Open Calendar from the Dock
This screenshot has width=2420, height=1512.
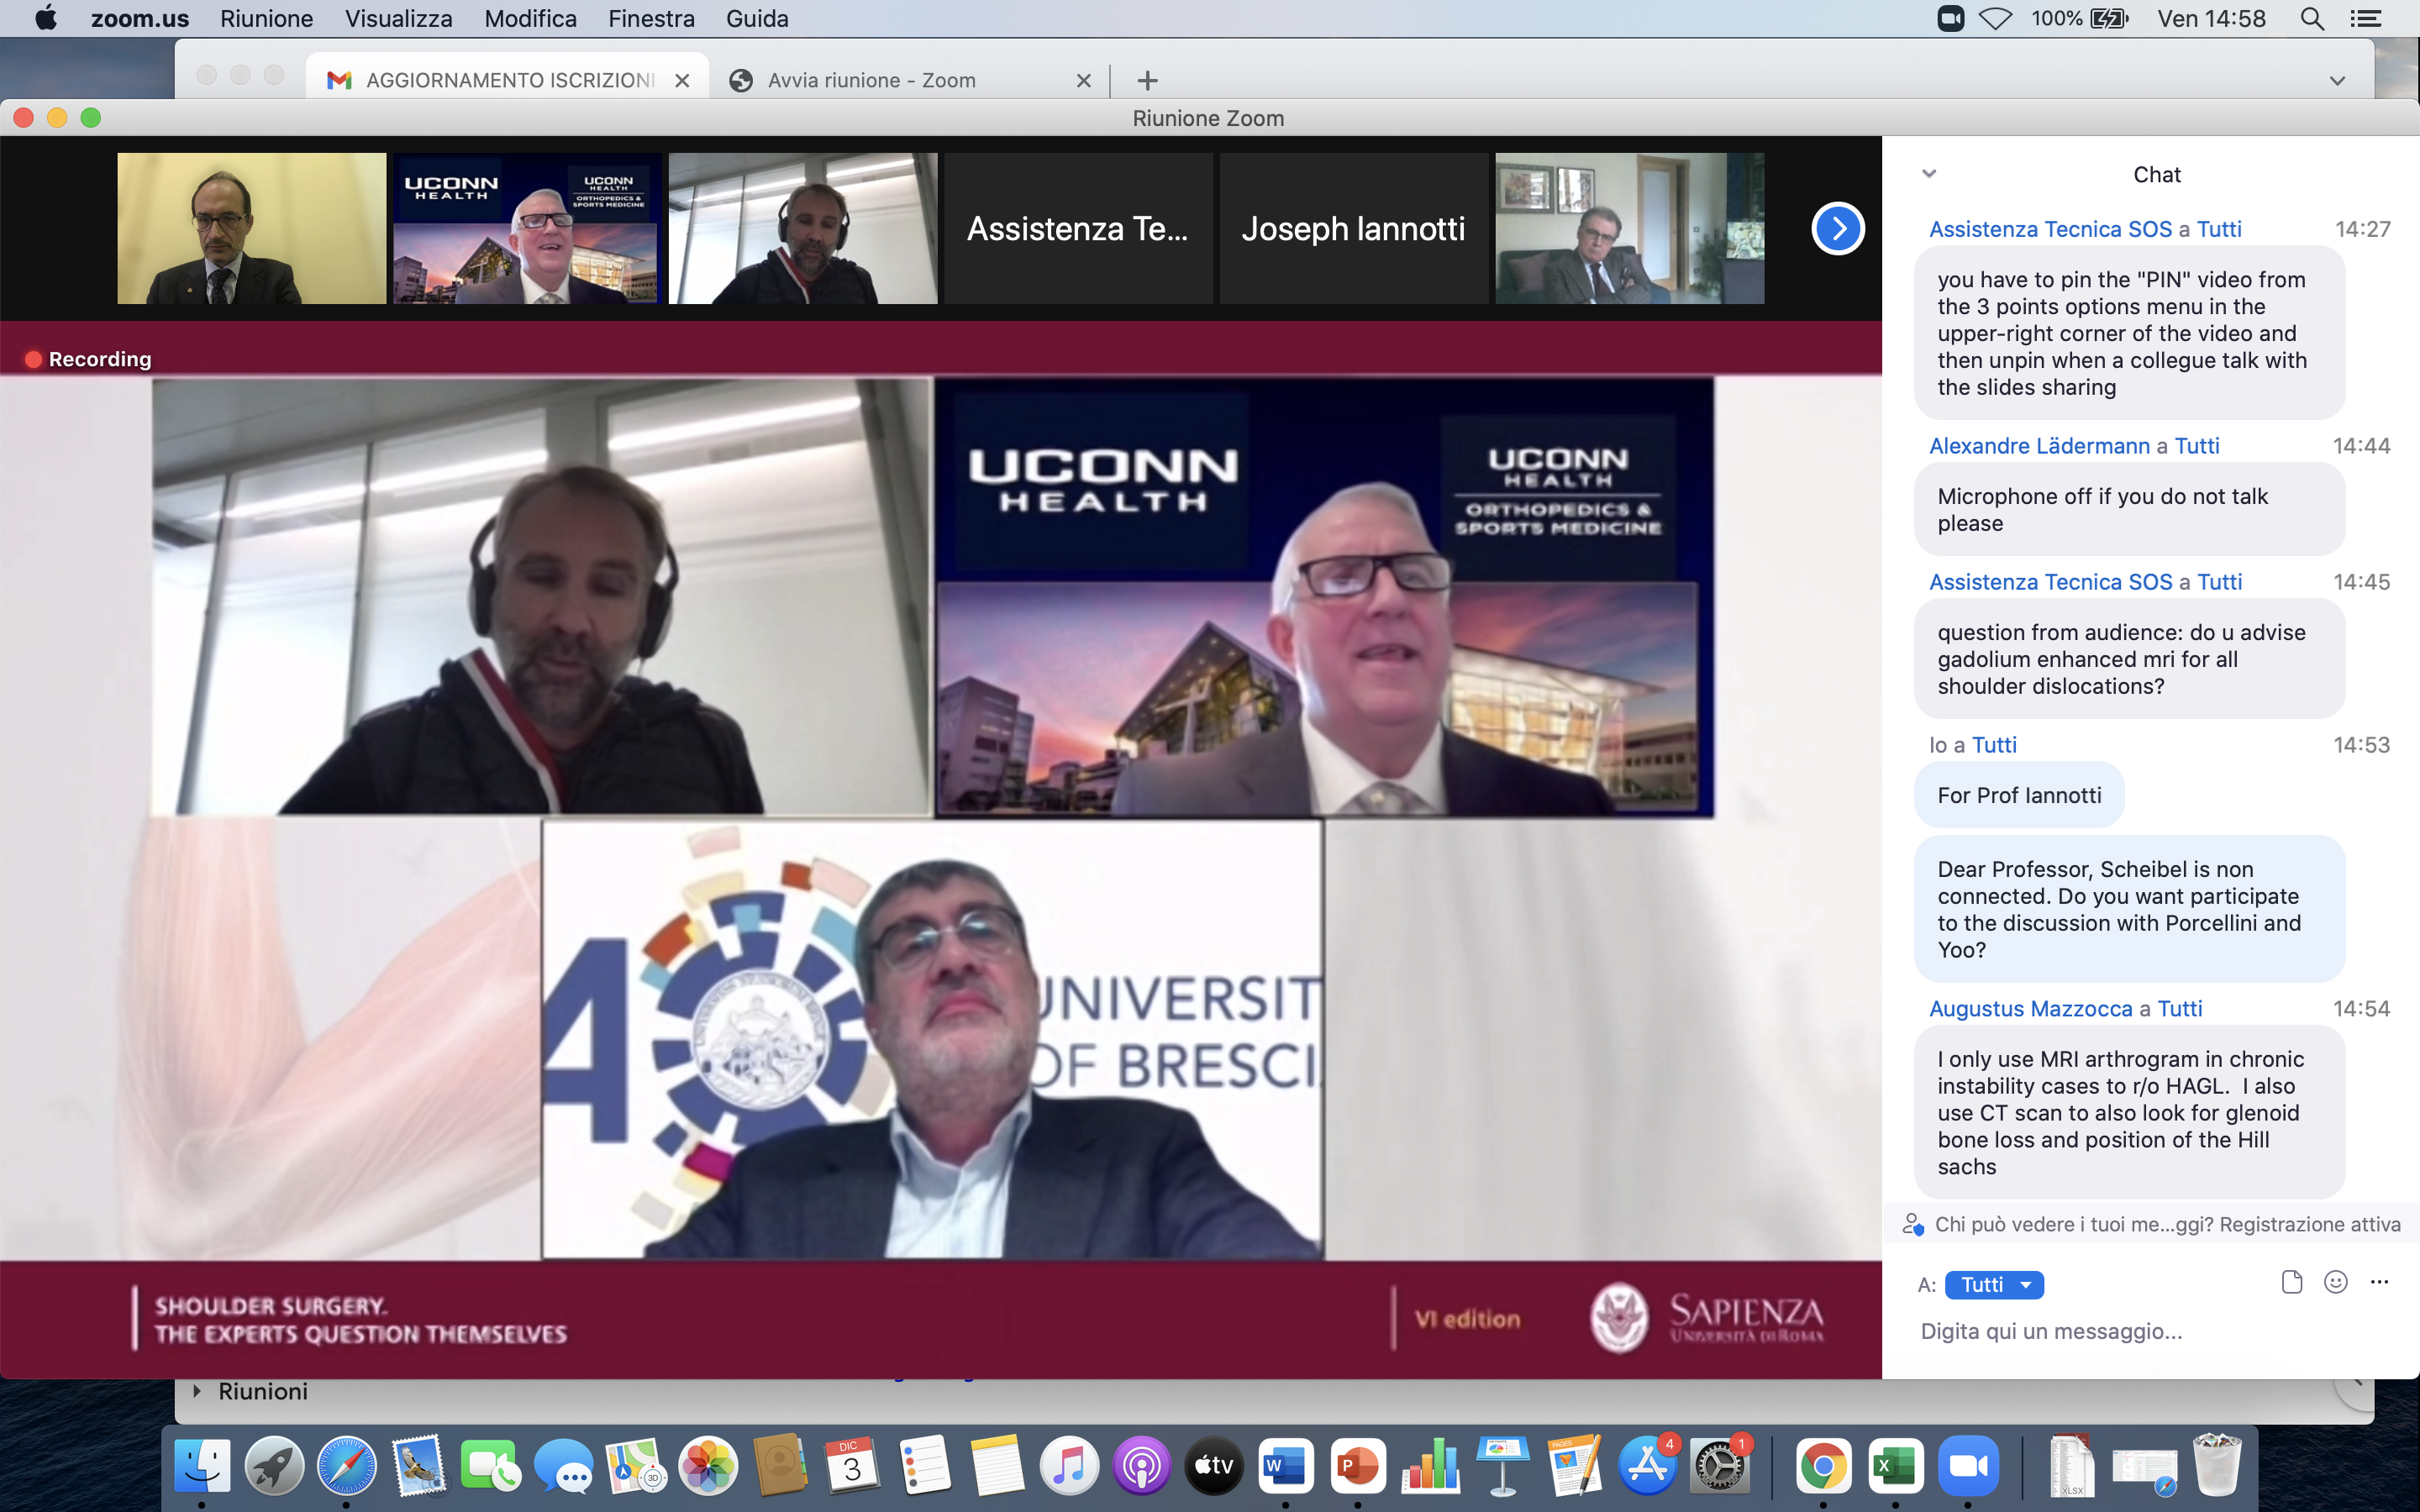coord(852,1467)
